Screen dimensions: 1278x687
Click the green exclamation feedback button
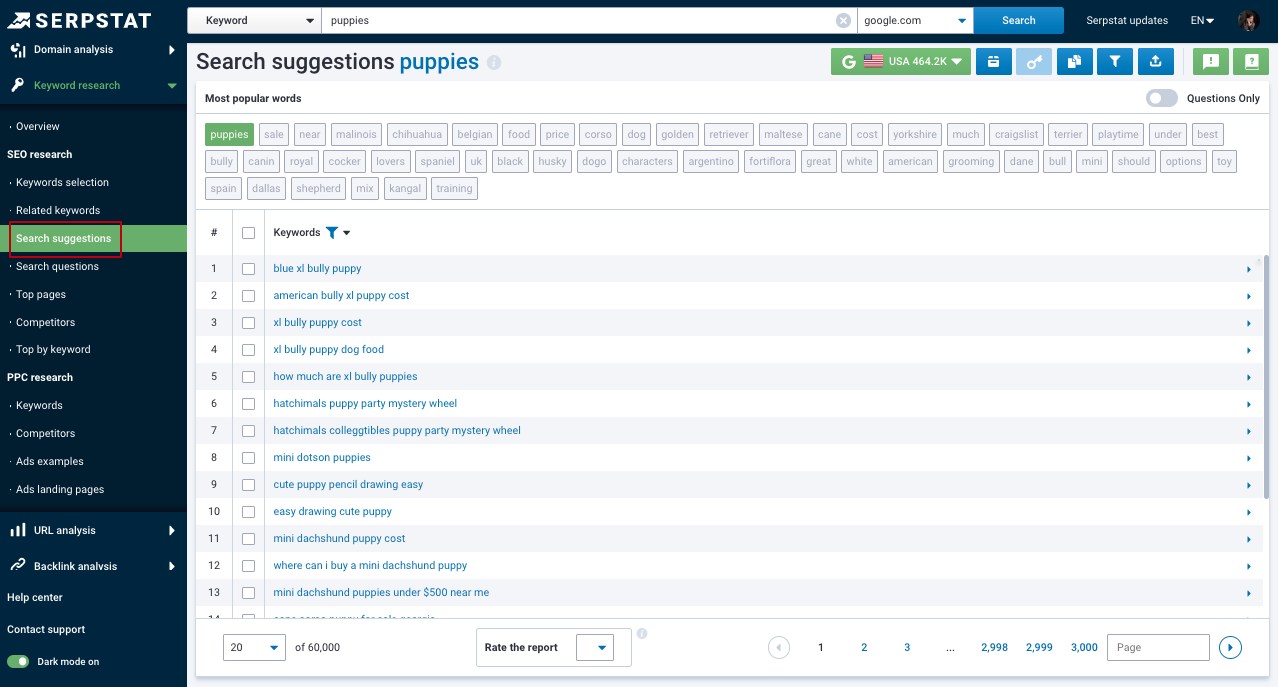[1211, 62]
